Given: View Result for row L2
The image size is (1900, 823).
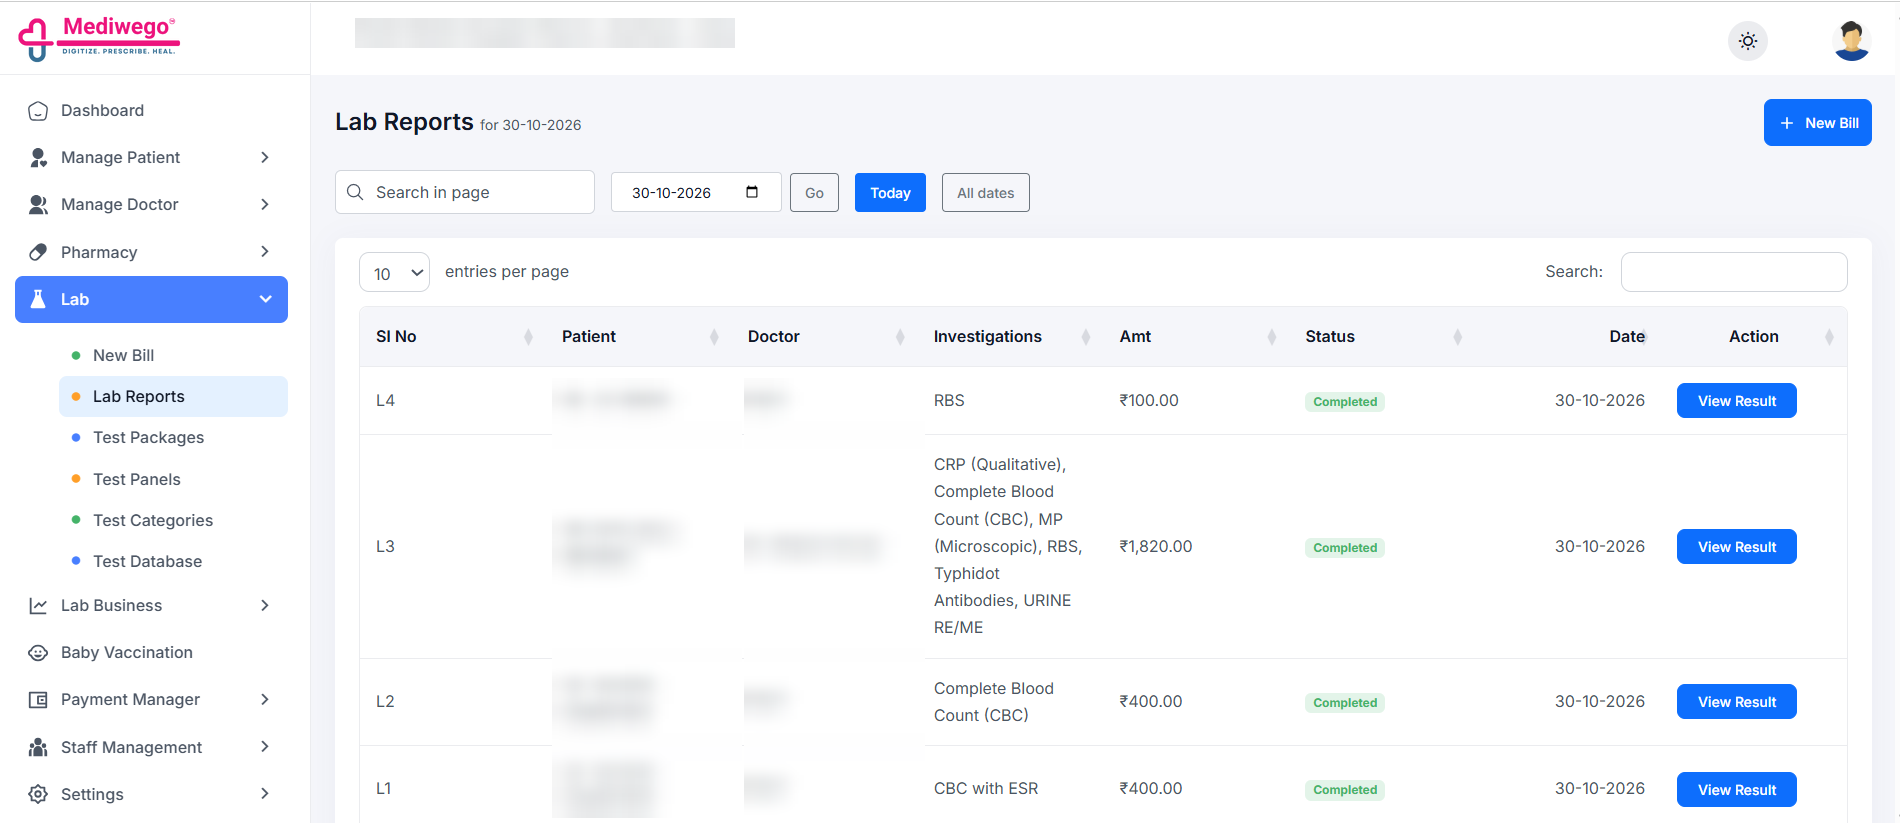Looking at the screenshot, I should click(x=1736, y=702).
